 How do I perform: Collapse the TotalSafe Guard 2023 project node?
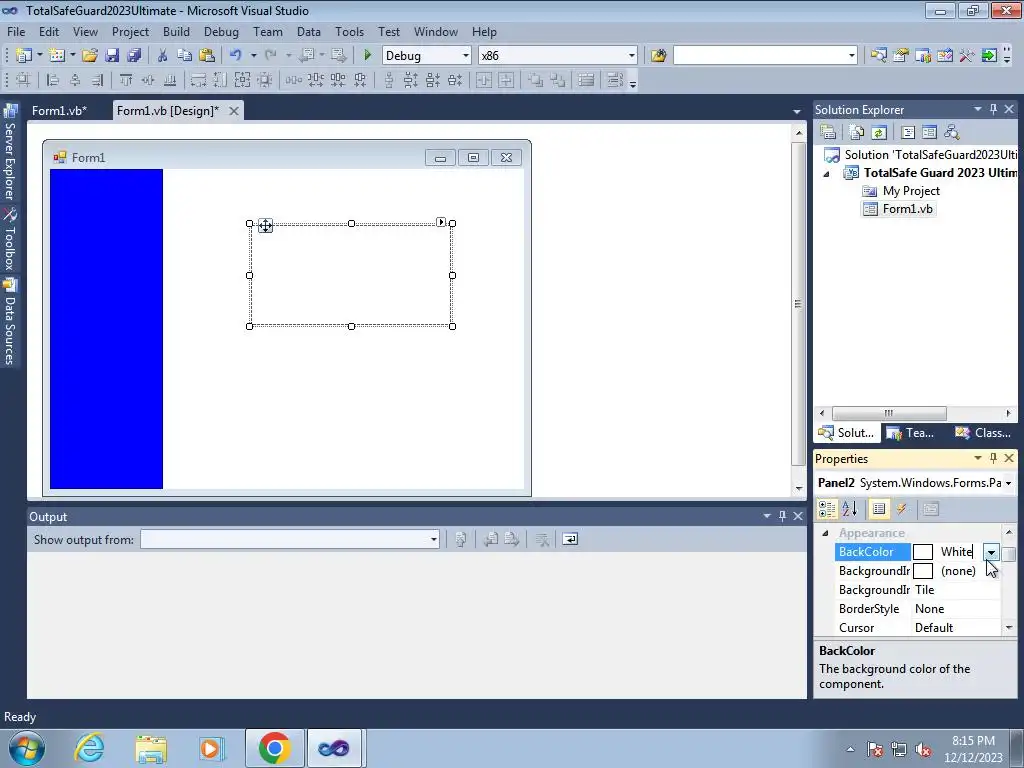[826, 174]
